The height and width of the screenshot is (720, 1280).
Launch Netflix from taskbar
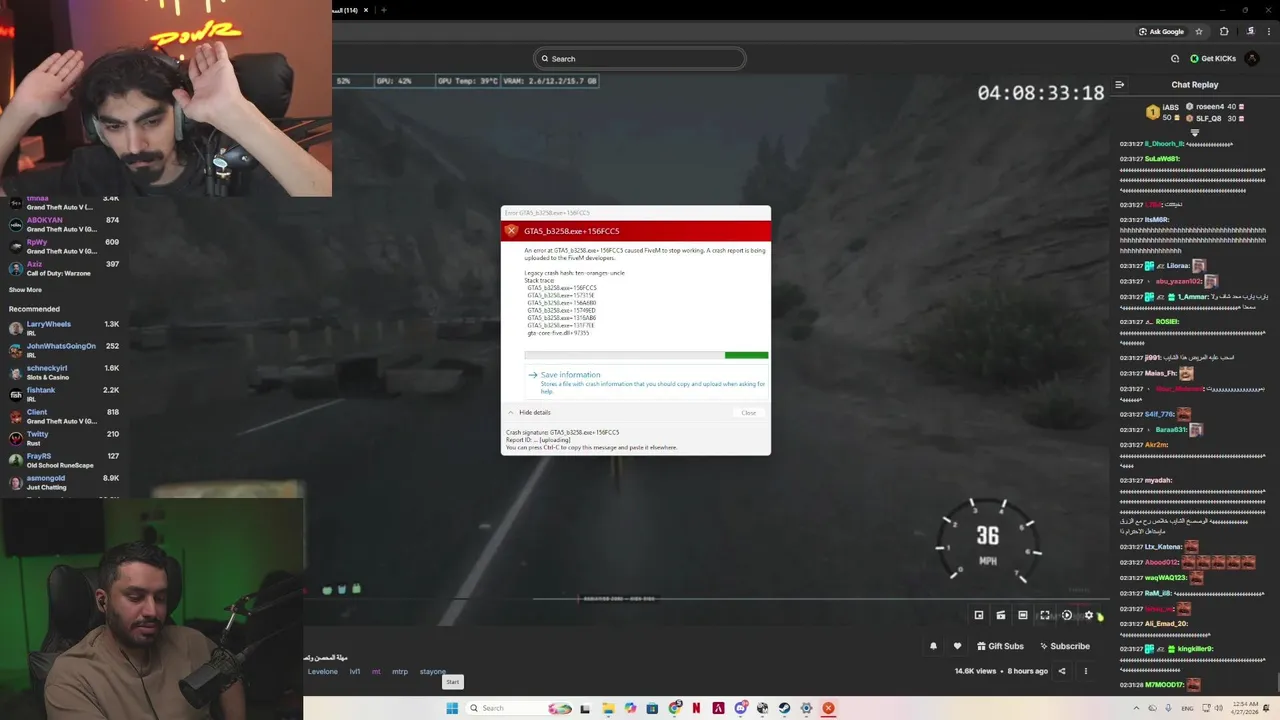pos(696,708)
